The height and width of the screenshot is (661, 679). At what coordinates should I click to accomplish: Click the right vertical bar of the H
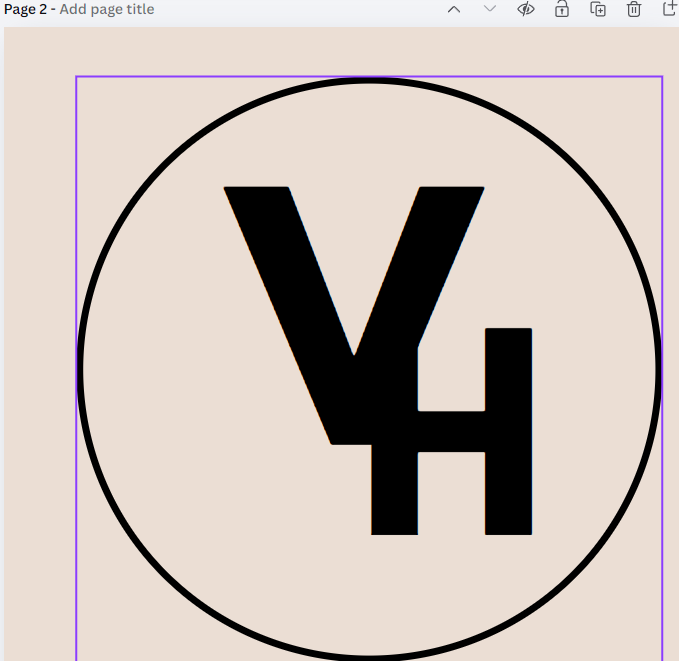coord(509,430)
